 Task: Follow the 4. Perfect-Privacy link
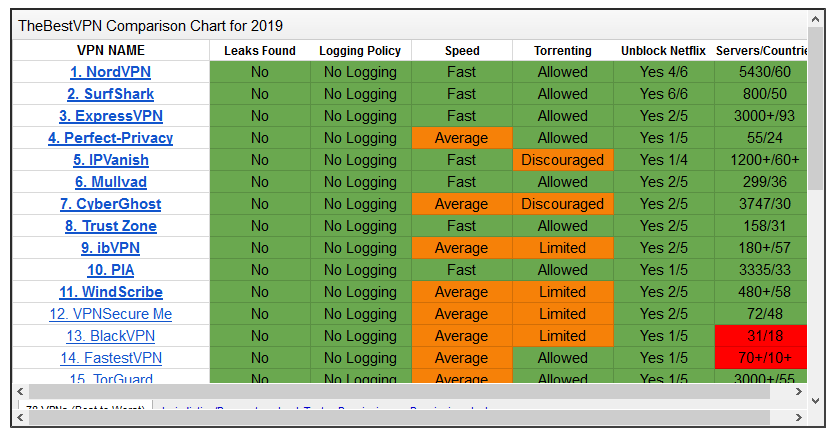(x=111, y=138)
